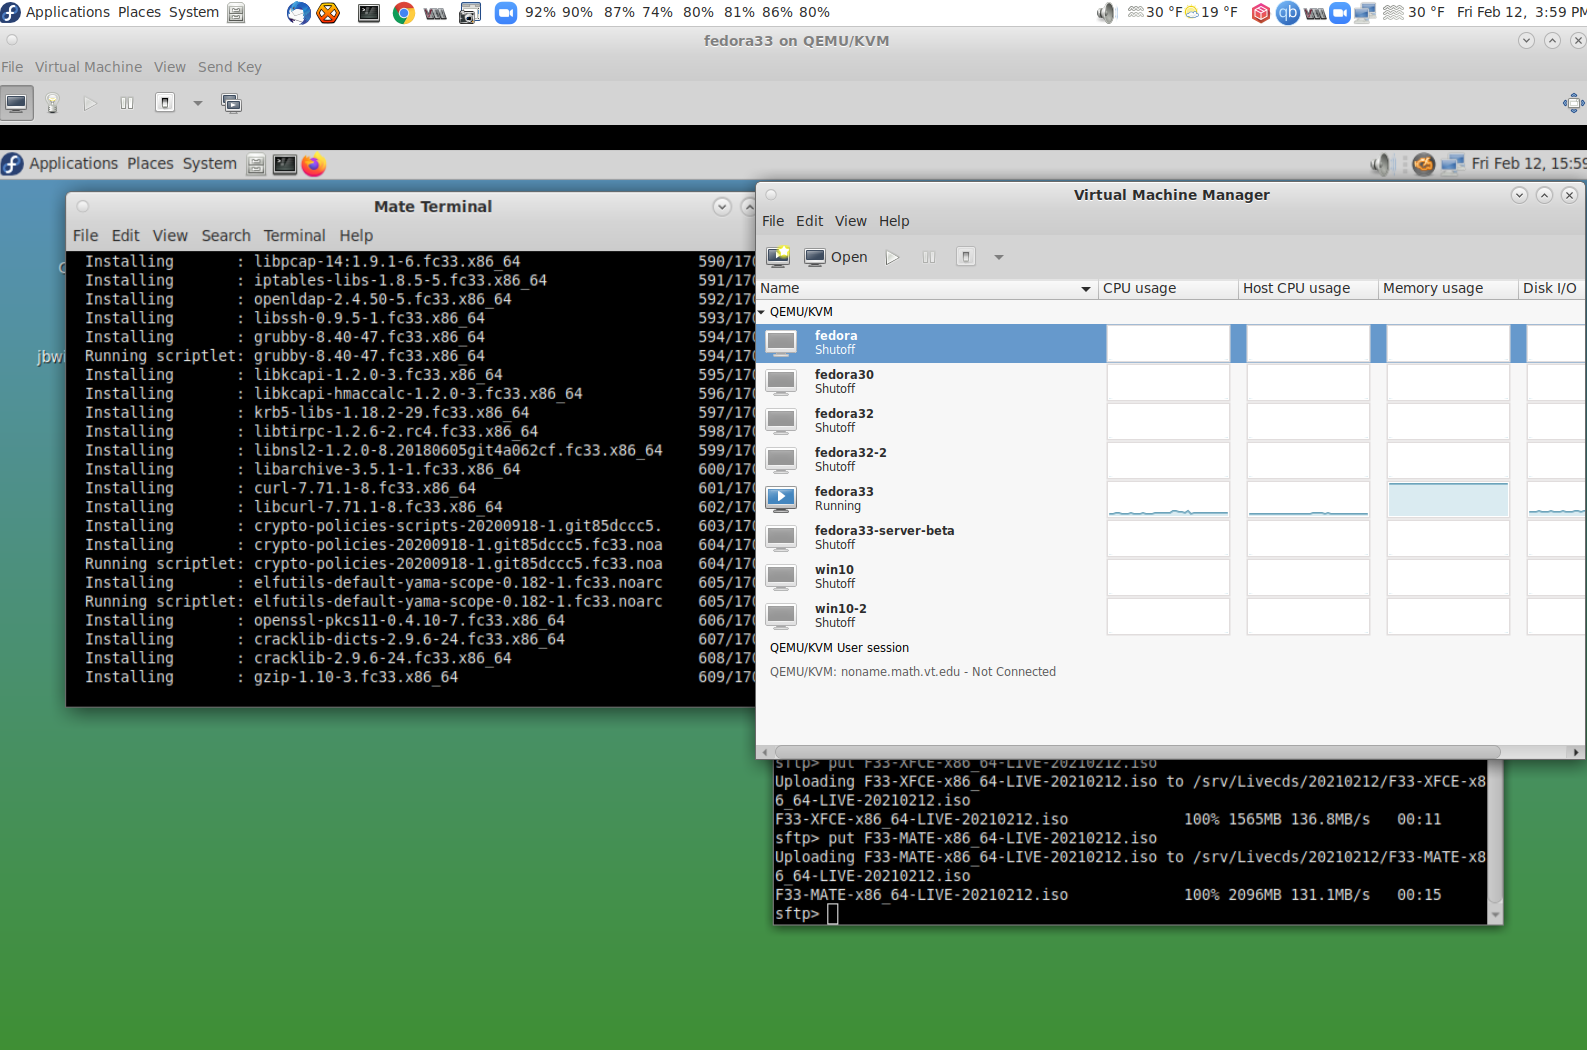The image size is (1587, 1050).
Task: Open the Help menu in Virtual Machine Manager
Action: click(894, 221)
